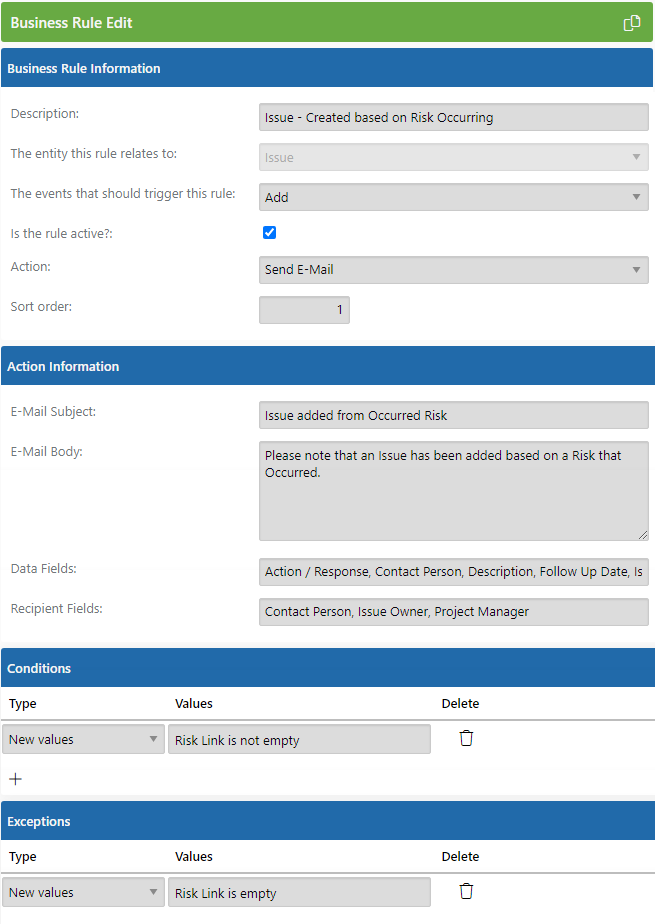655x924 pixels.
Task: Delete the 'Risk Link is not empty' condition
Action: click(466, 738)
